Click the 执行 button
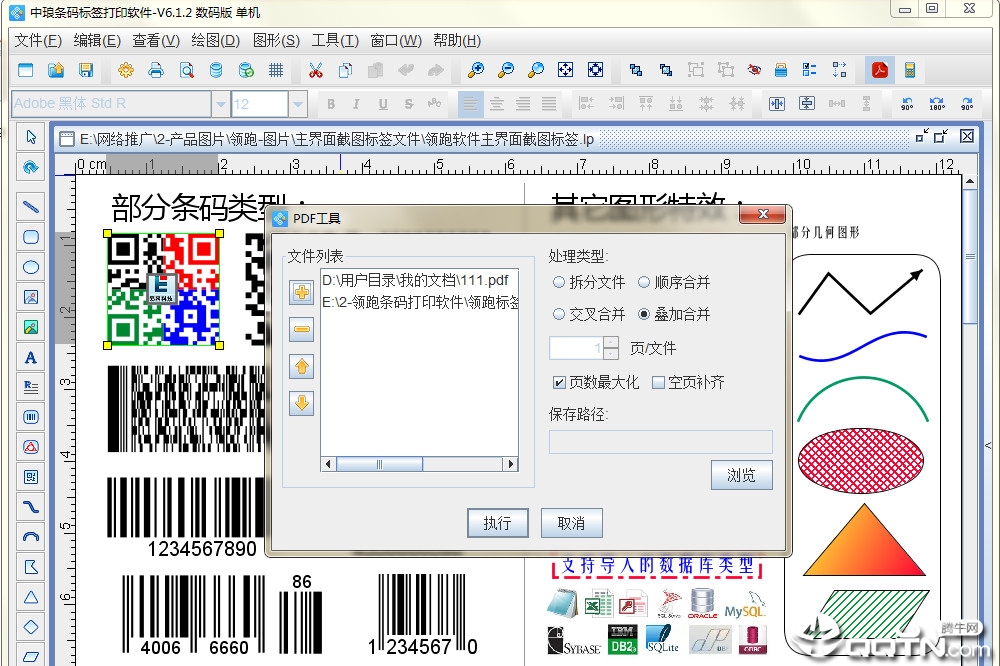The width and height of the screenshot is (1000, 666). point(497,523)
